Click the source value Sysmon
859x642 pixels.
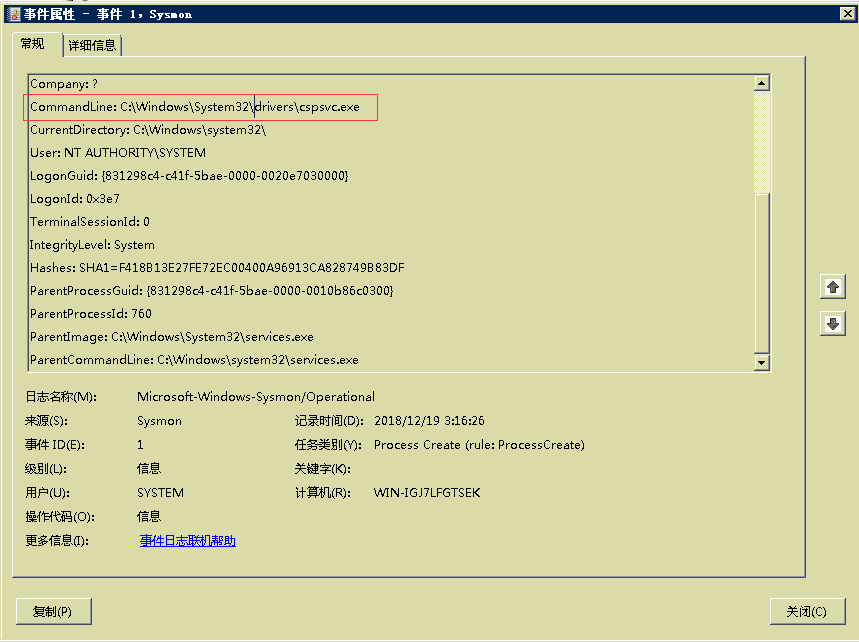click(x=159, y=421)
